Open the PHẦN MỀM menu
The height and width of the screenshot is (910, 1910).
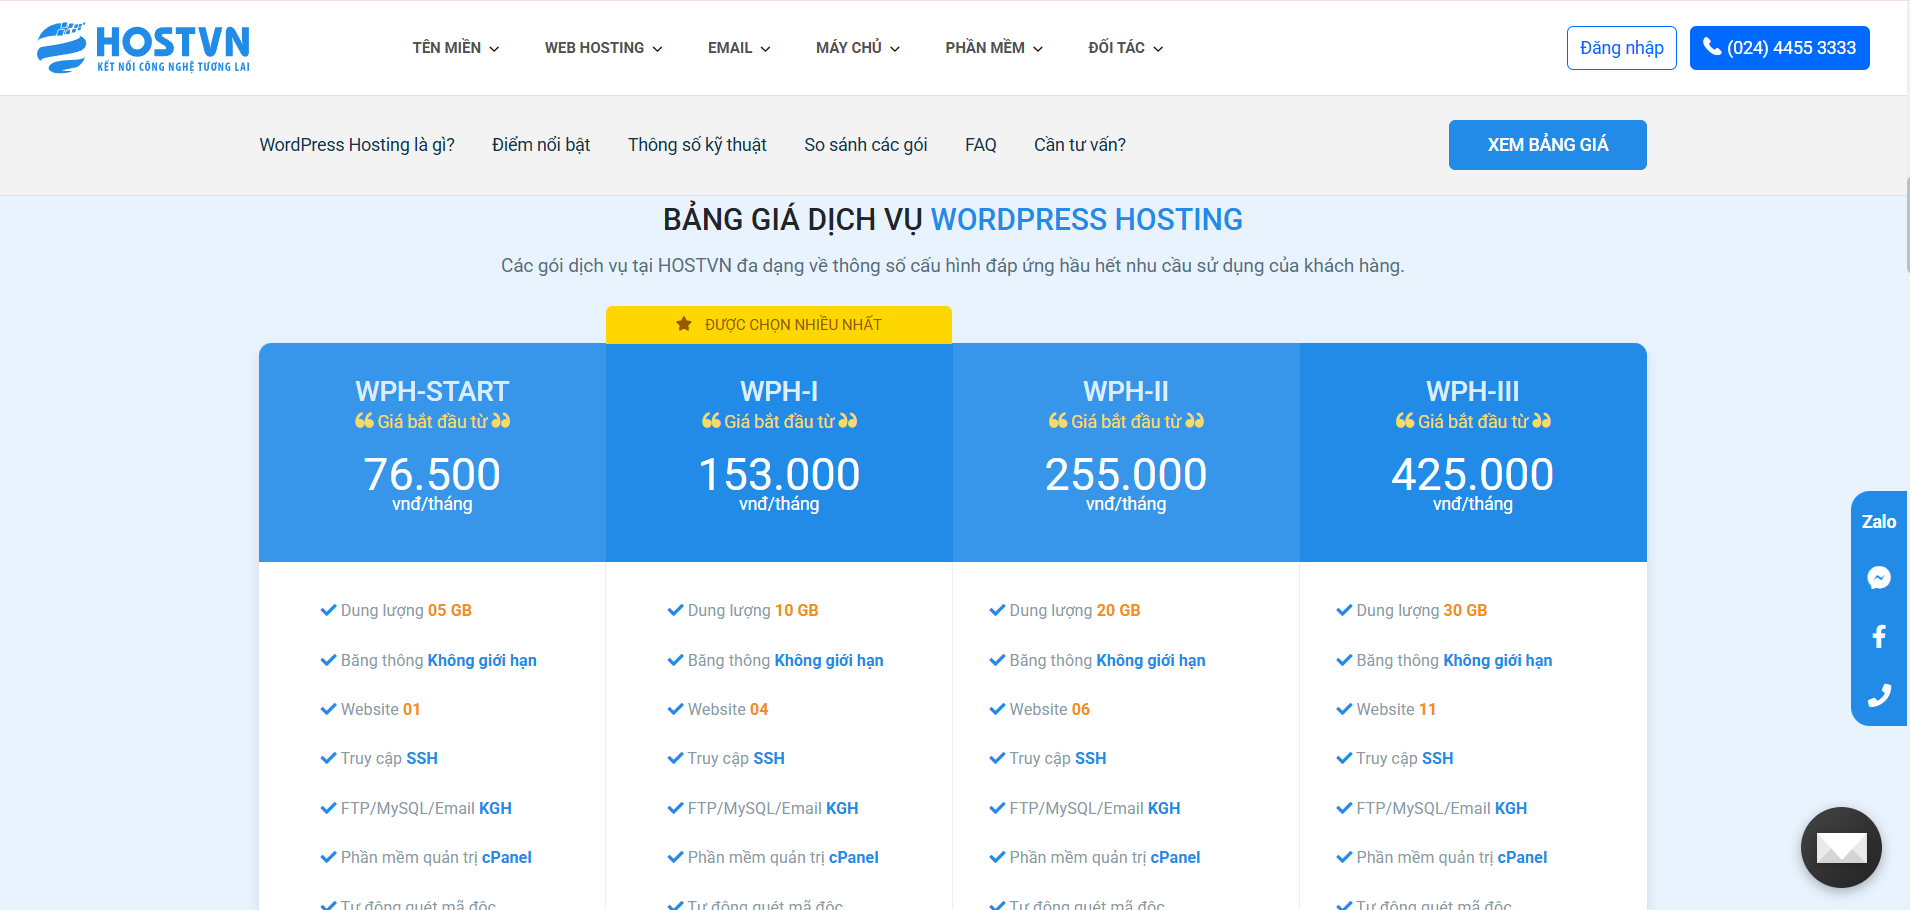[993, 48]
